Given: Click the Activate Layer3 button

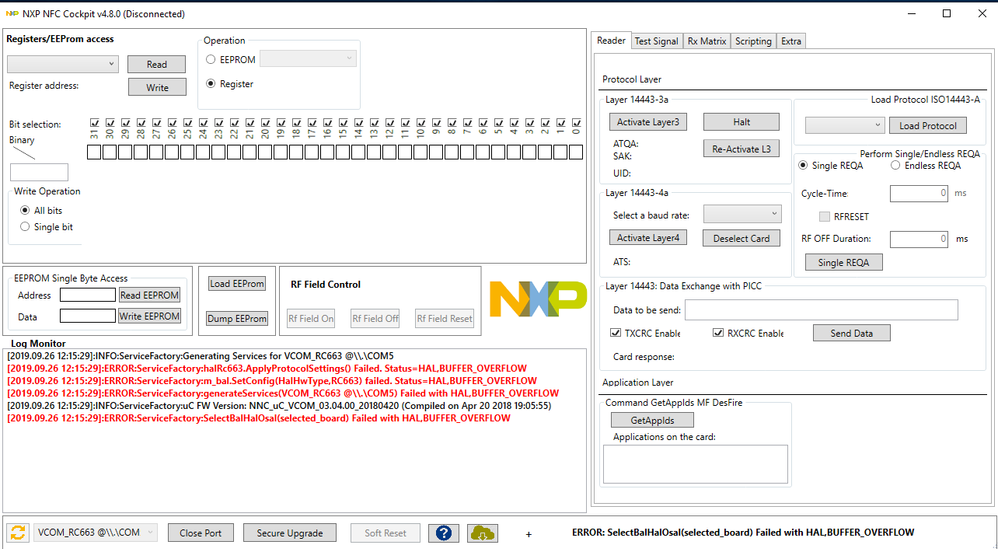Looking at the screenshot, I should (648, 122).
